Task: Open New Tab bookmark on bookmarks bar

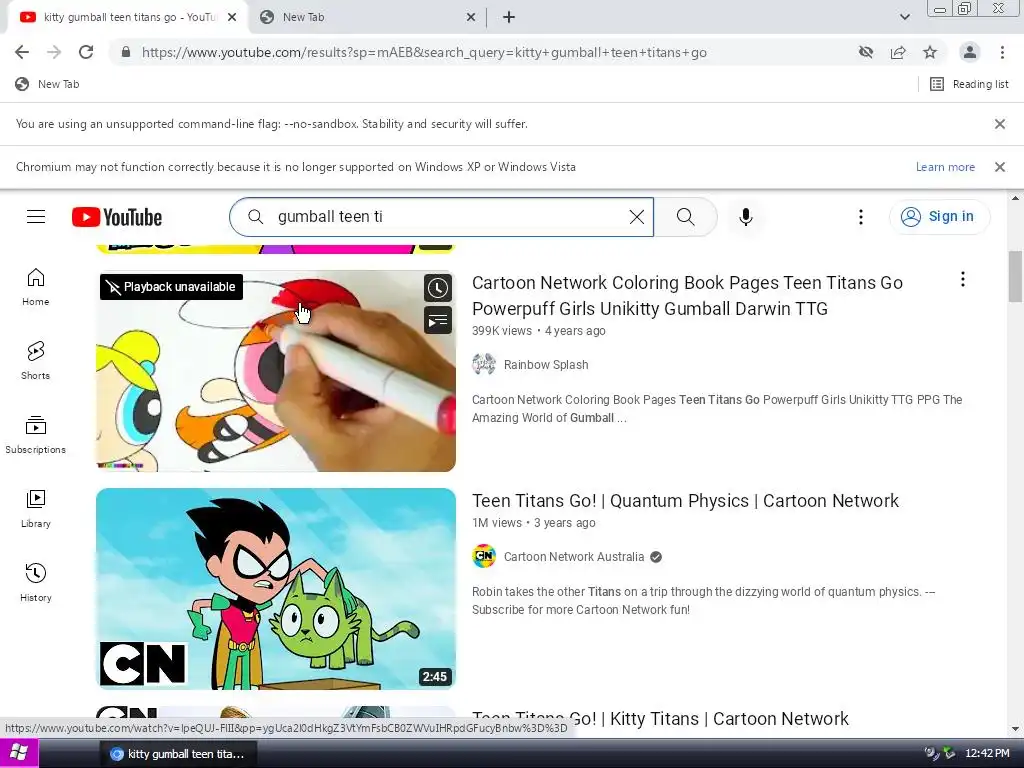Action: (47, 84)
